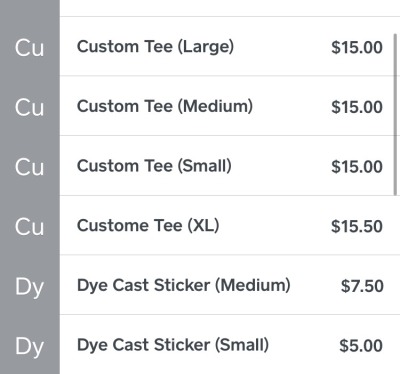Screen dimensions: 400x374
Task: Pick the Dye Cast Sticker (Small) item name
Action: [x=173, y=345]
